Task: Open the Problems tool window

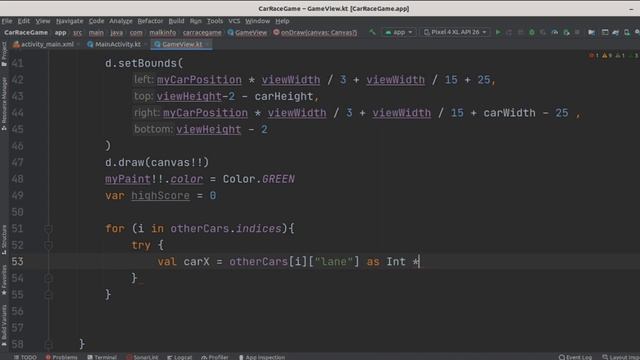Action: click(61, 357)
